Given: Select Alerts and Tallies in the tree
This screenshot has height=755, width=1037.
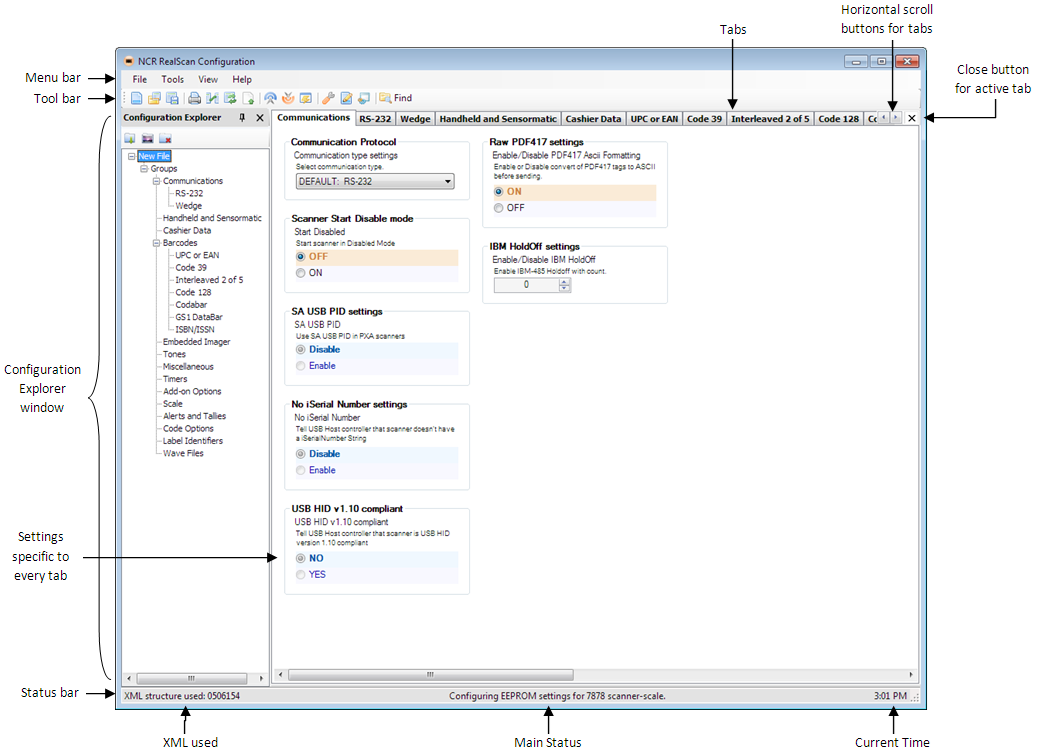Looking at the screenshot, I should point(194,417).
